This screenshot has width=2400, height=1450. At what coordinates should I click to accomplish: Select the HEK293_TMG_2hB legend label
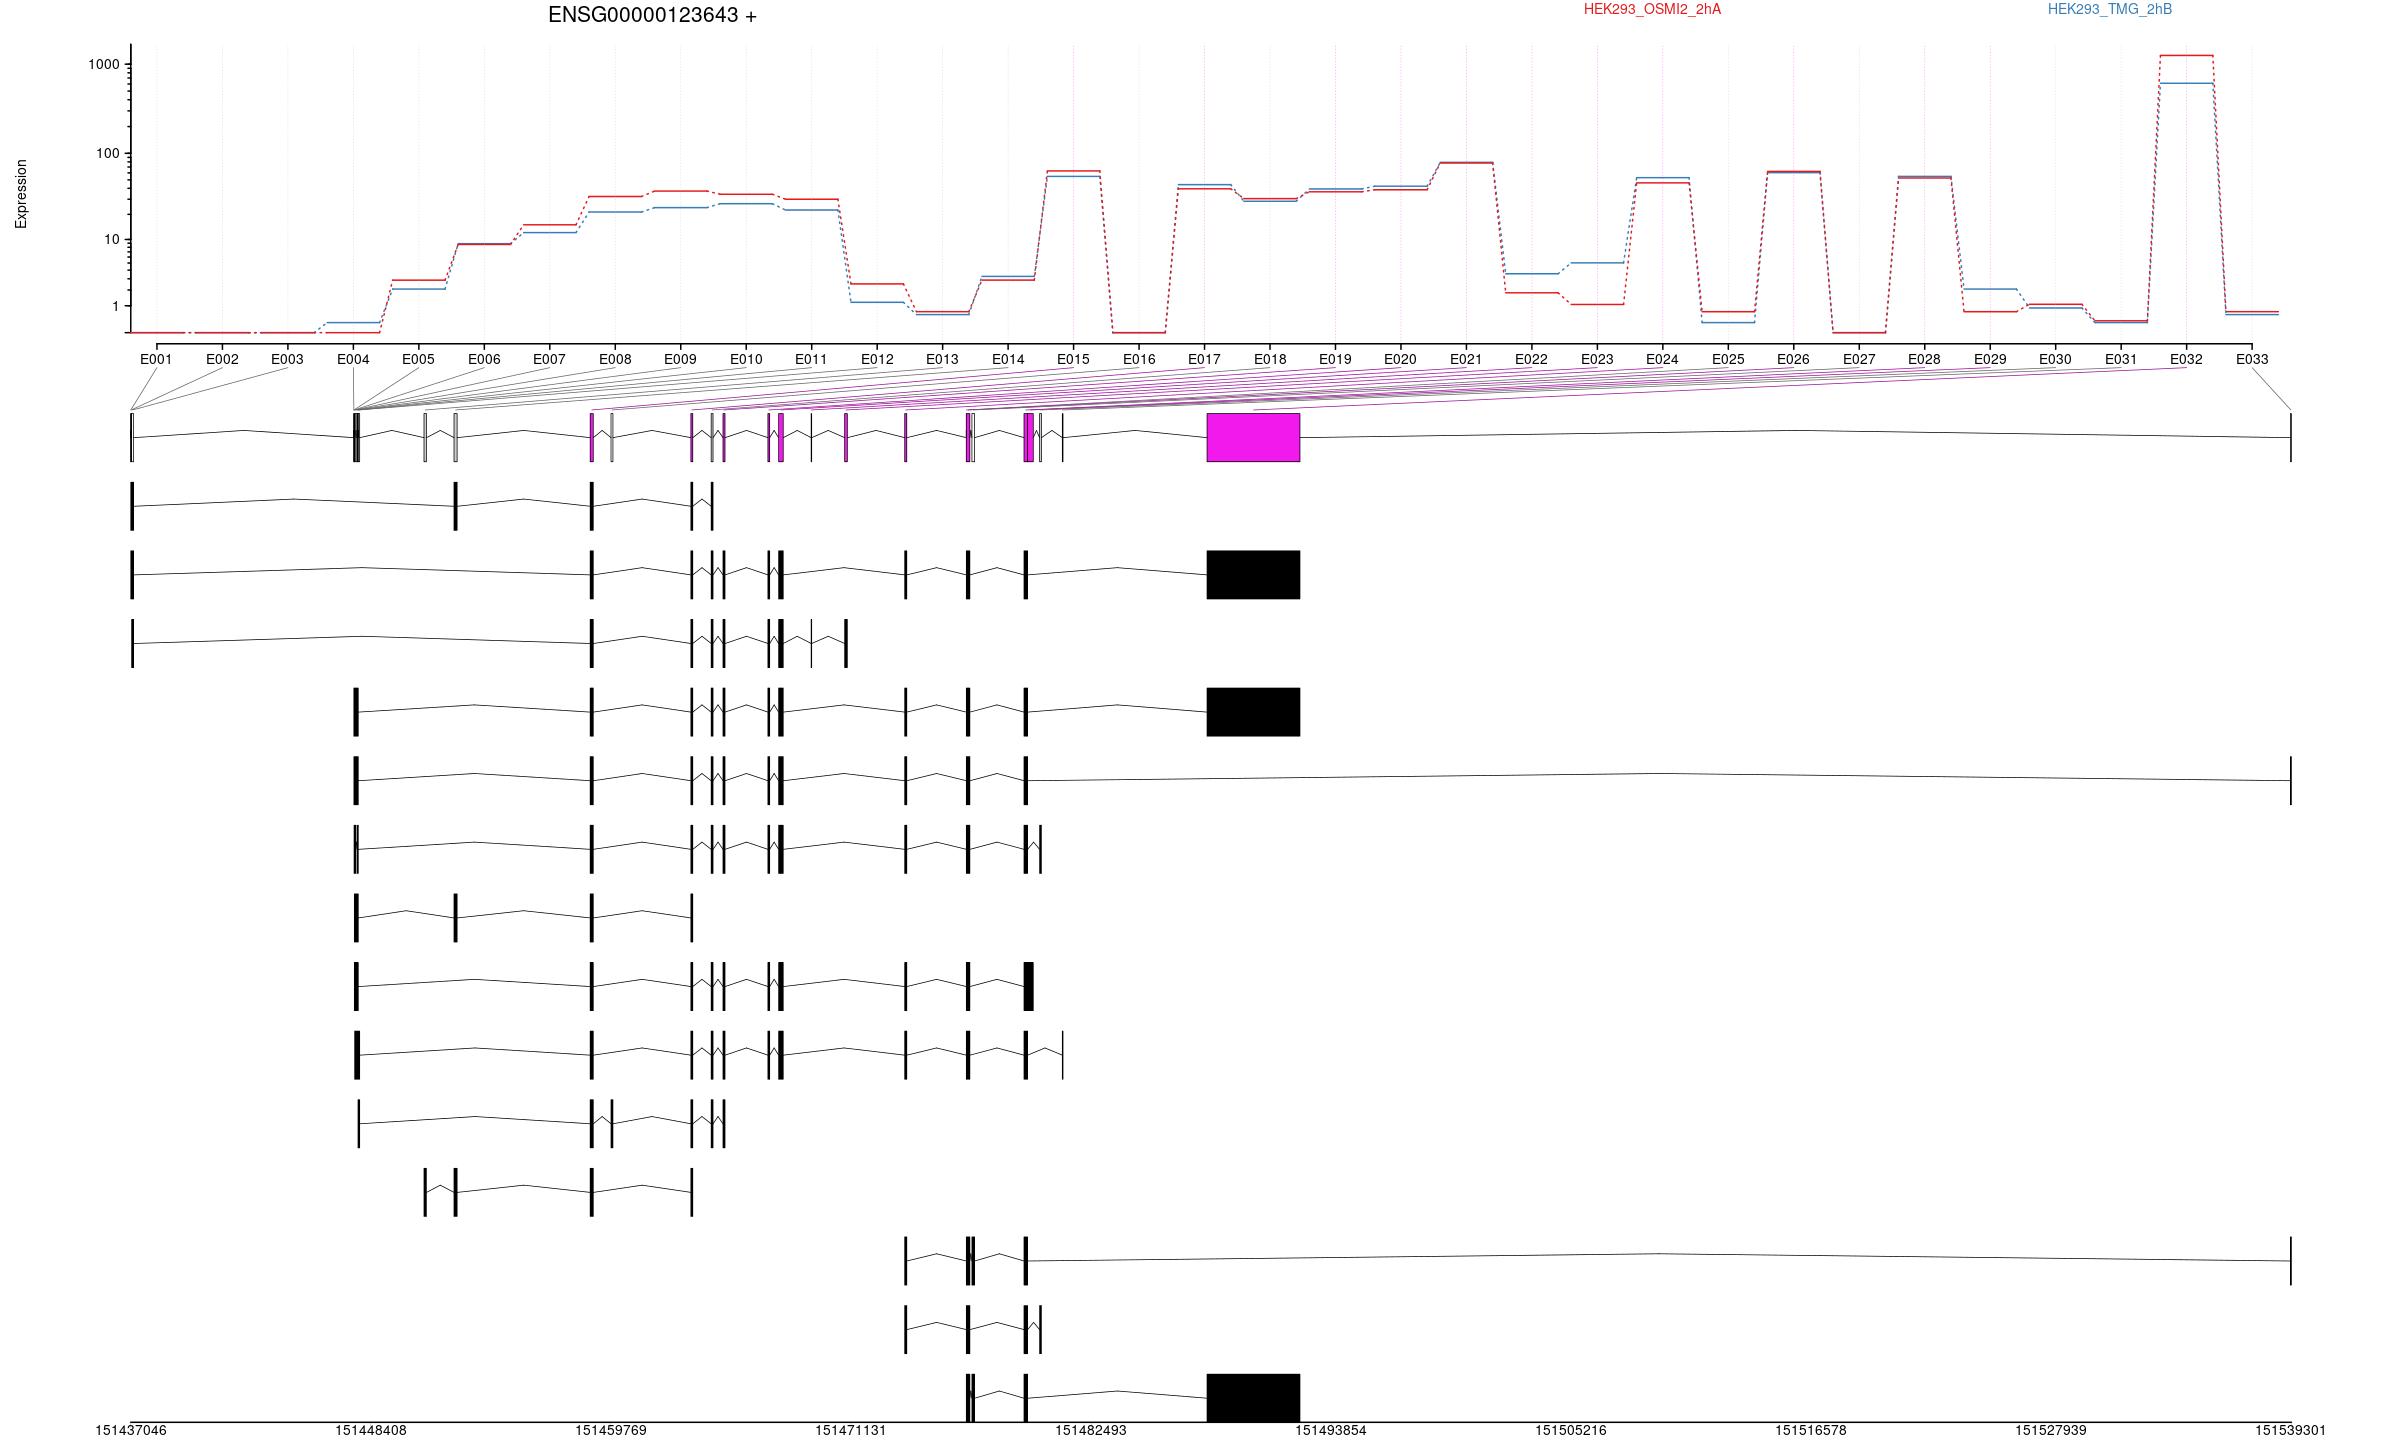click(2109, 9)
